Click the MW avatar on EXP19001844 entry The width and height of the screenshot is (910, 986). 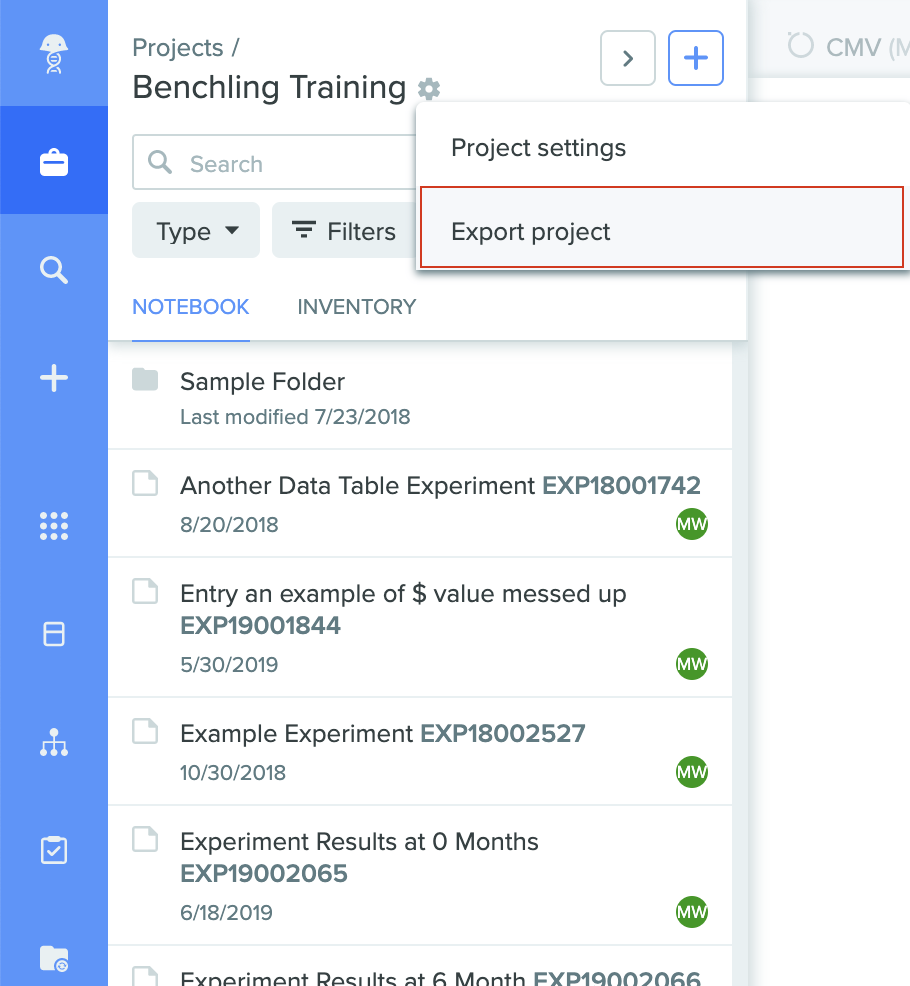pos(692,663)
